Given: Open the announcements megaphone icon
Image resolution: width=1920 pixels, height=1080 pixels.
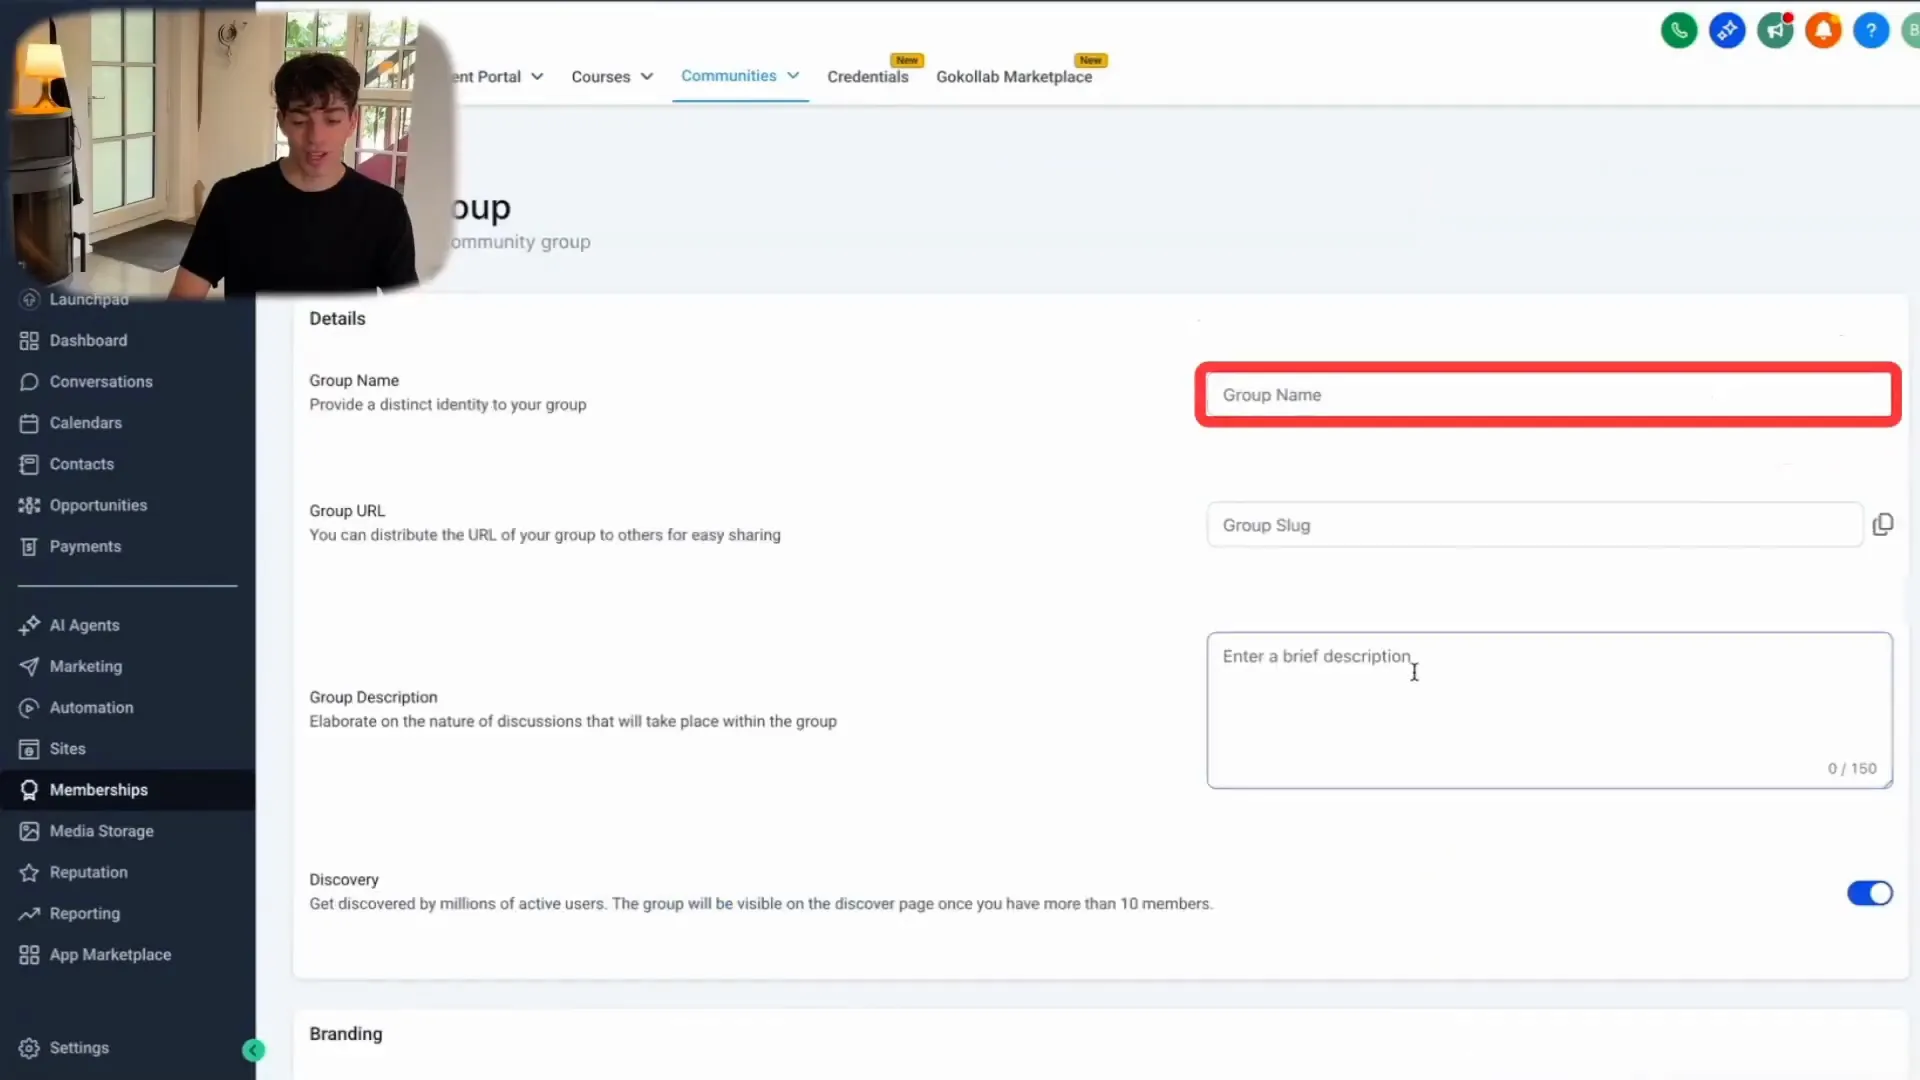Looking at the screenshot, I should (x=1774, y=30).
